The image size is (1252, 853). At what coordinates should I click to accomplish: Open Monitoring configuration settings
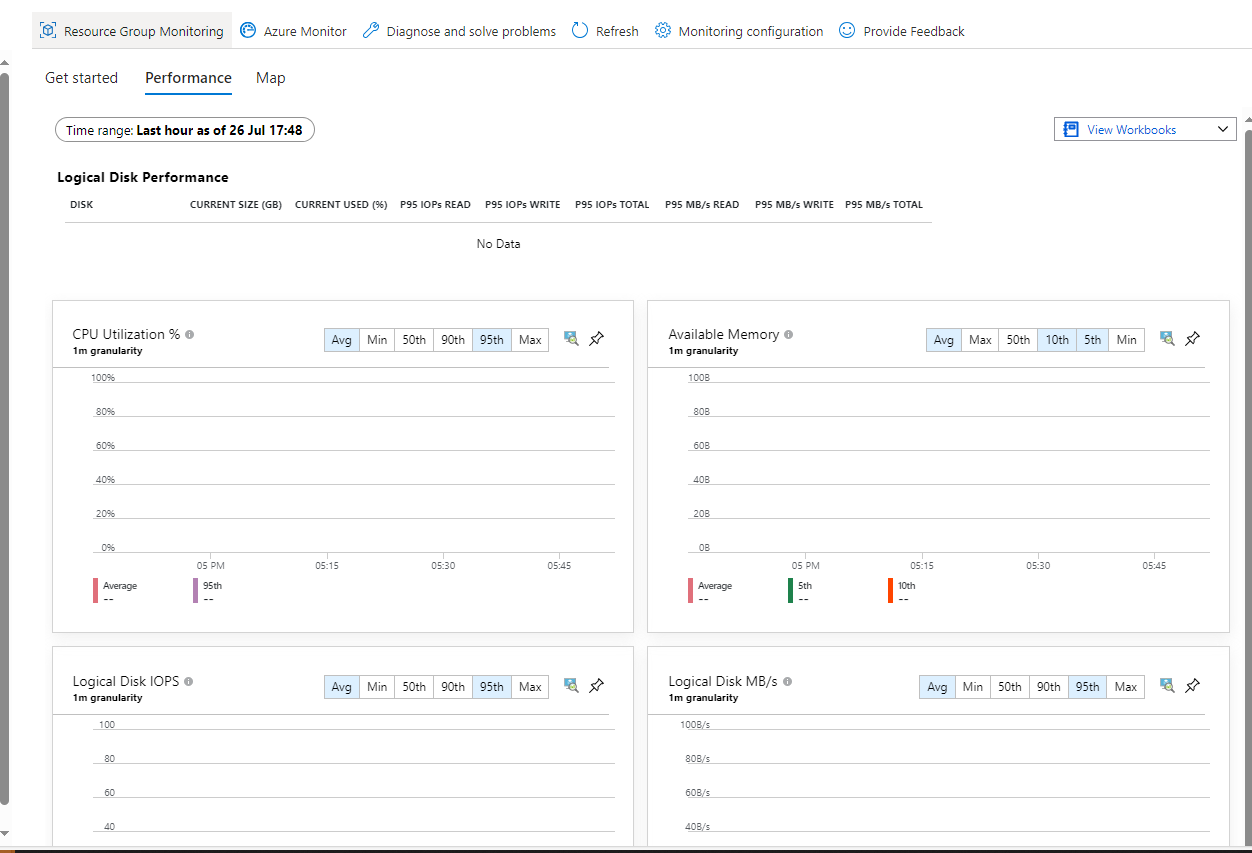pos(739,31)
